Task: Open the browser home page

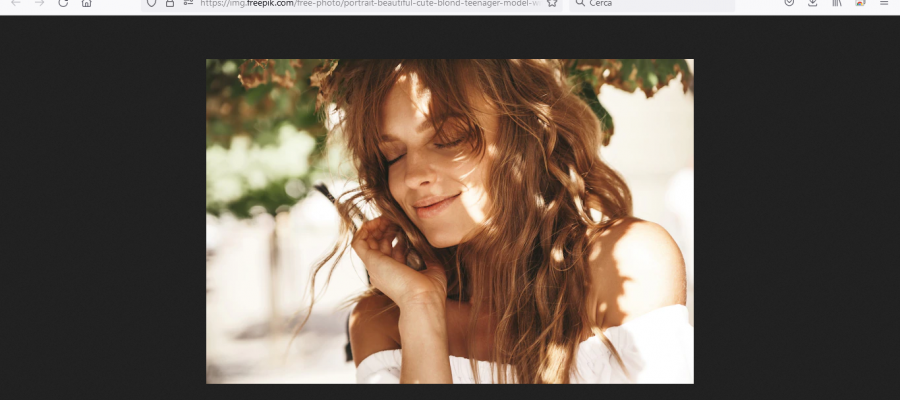Action: click(x=87, y=3)
